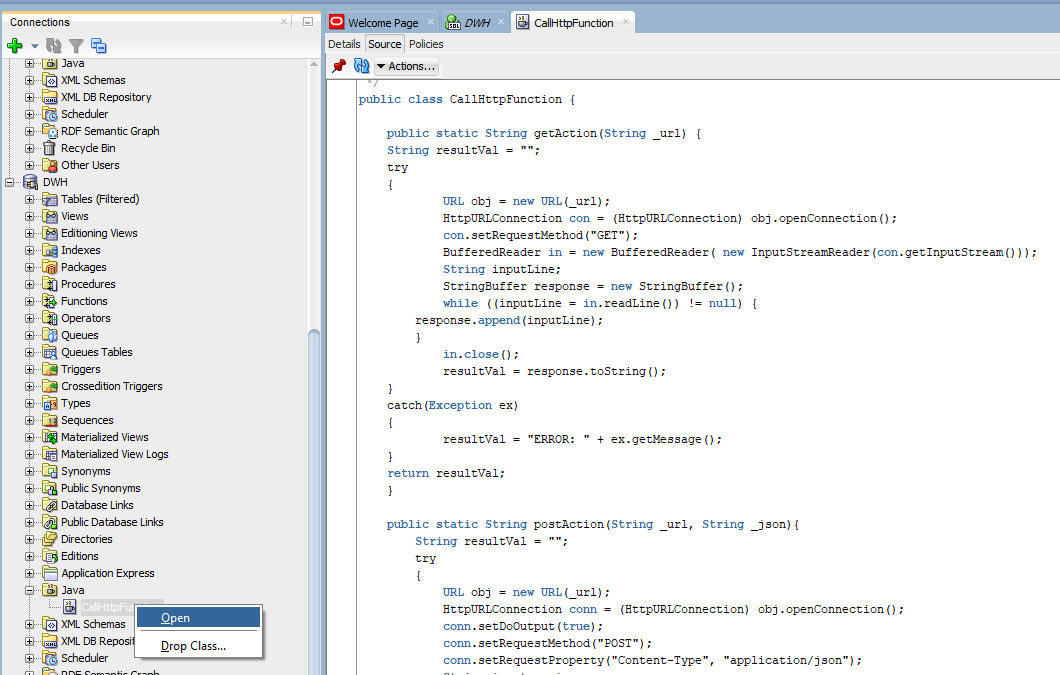Screen dimensions: 1060x675
Task: Click the code line 'String inputLine;'
Action: pyautogui.click(x=502, y=269)
